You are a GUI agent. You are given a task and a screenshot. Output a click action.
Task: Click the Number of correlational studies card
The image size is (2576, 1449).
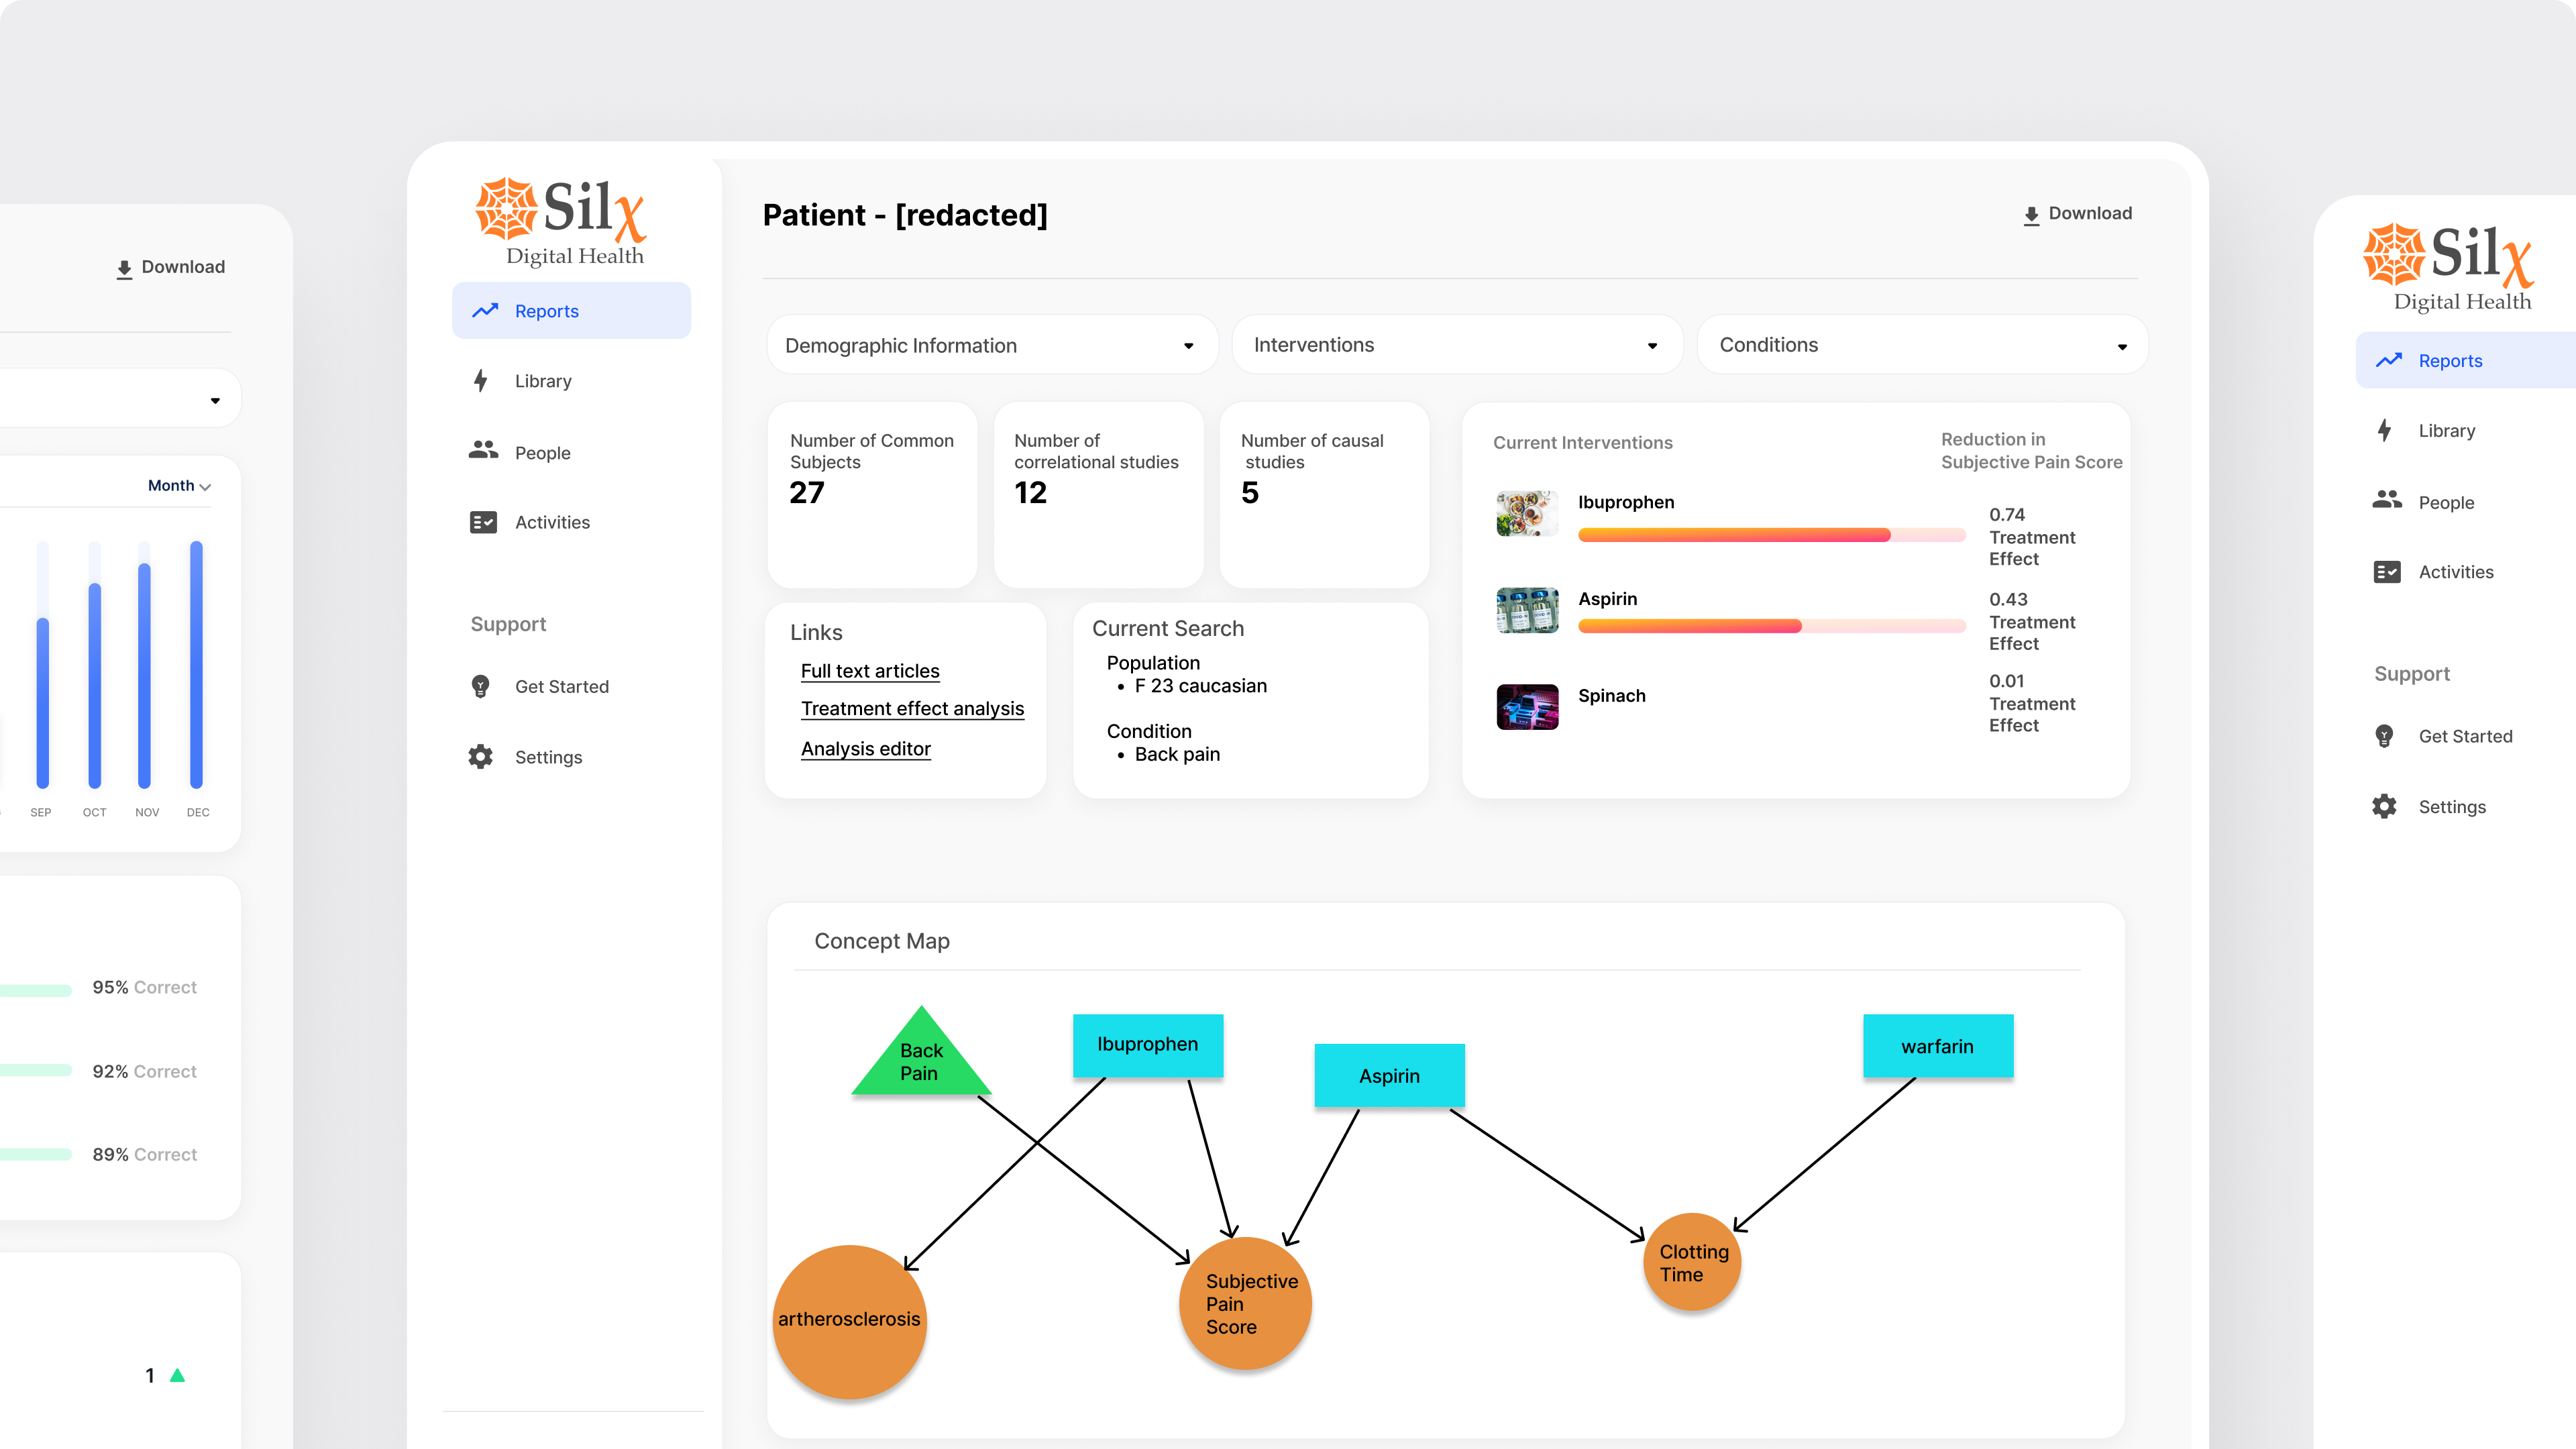(x=1098, y=494)
